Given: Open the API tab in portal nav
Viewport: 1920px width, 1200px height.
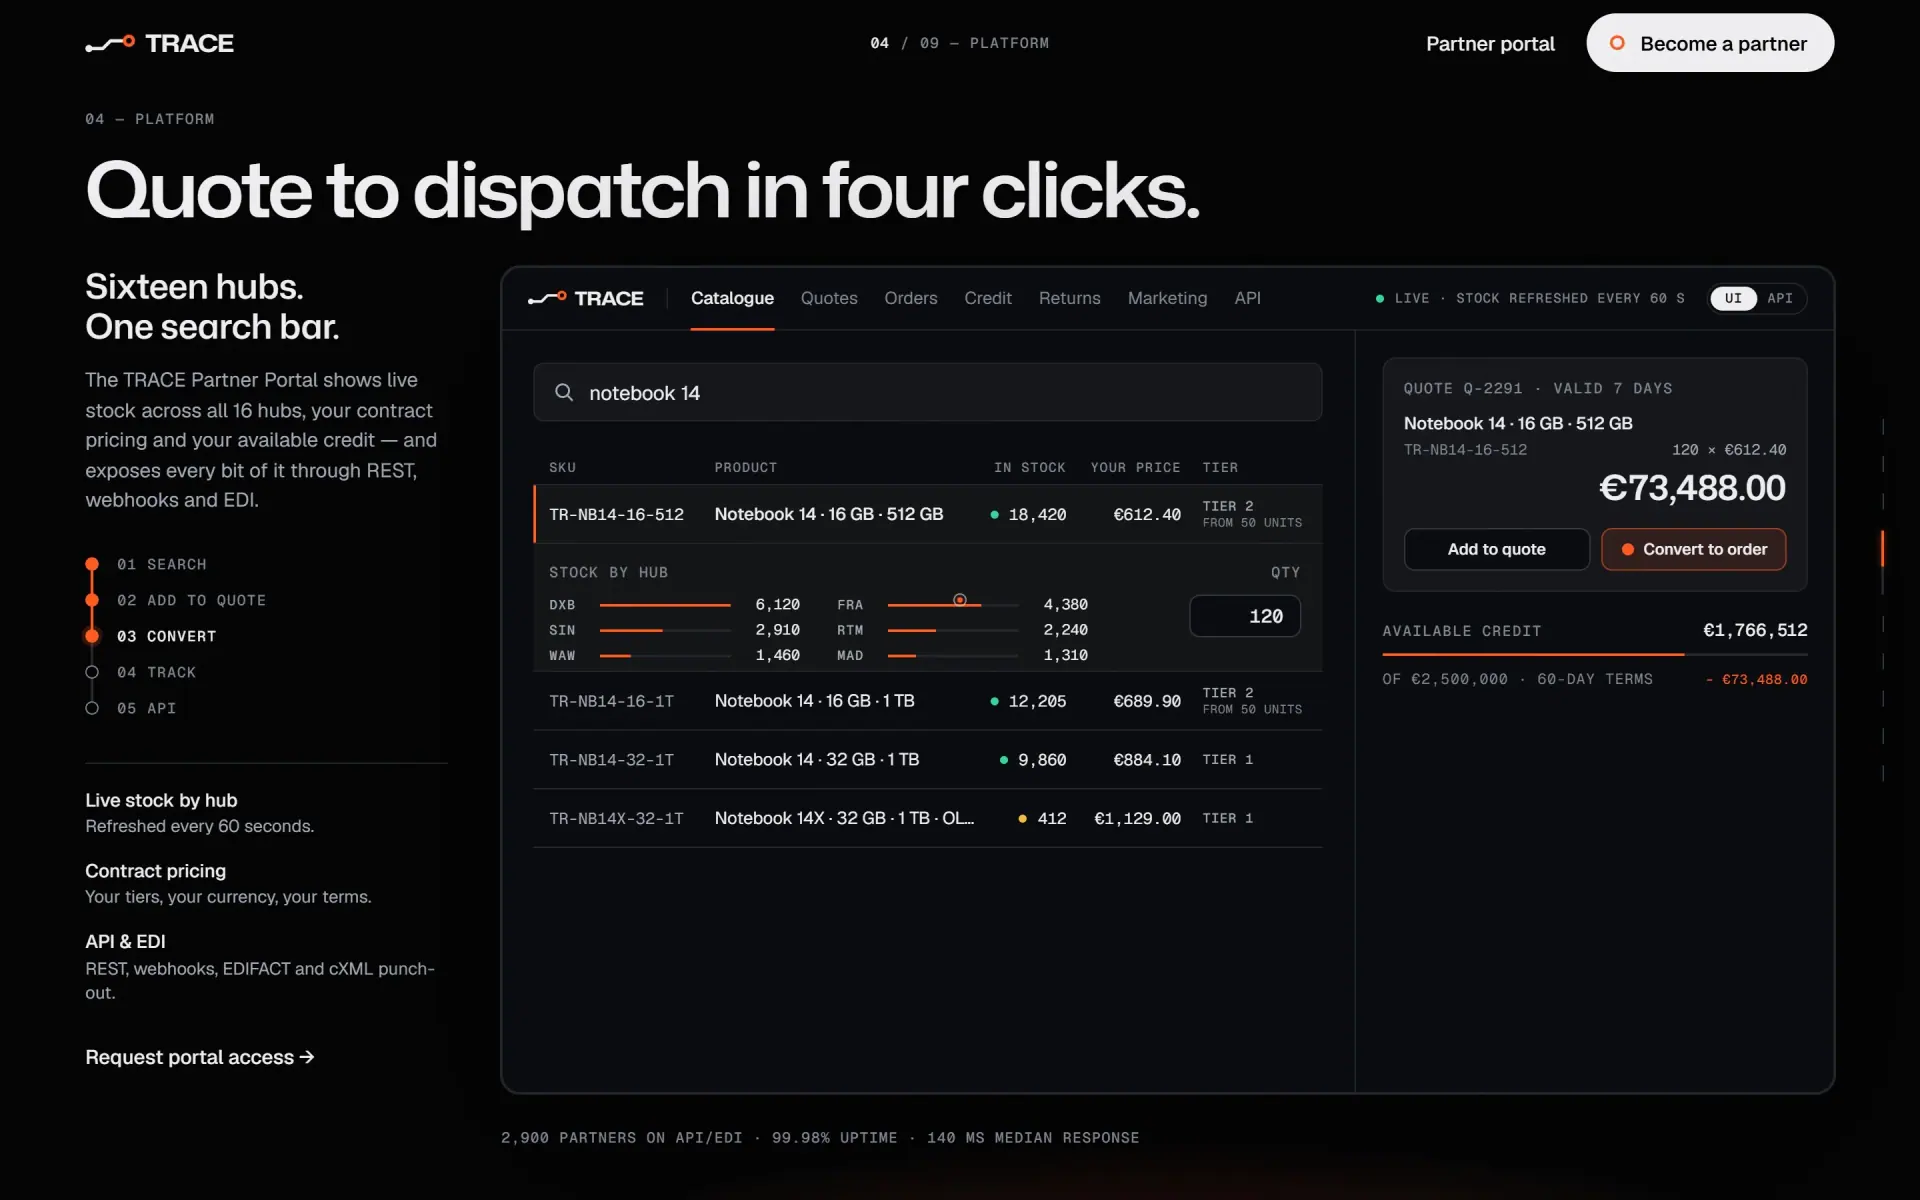Looking at the screenshot, I should tap(1247, 298).
